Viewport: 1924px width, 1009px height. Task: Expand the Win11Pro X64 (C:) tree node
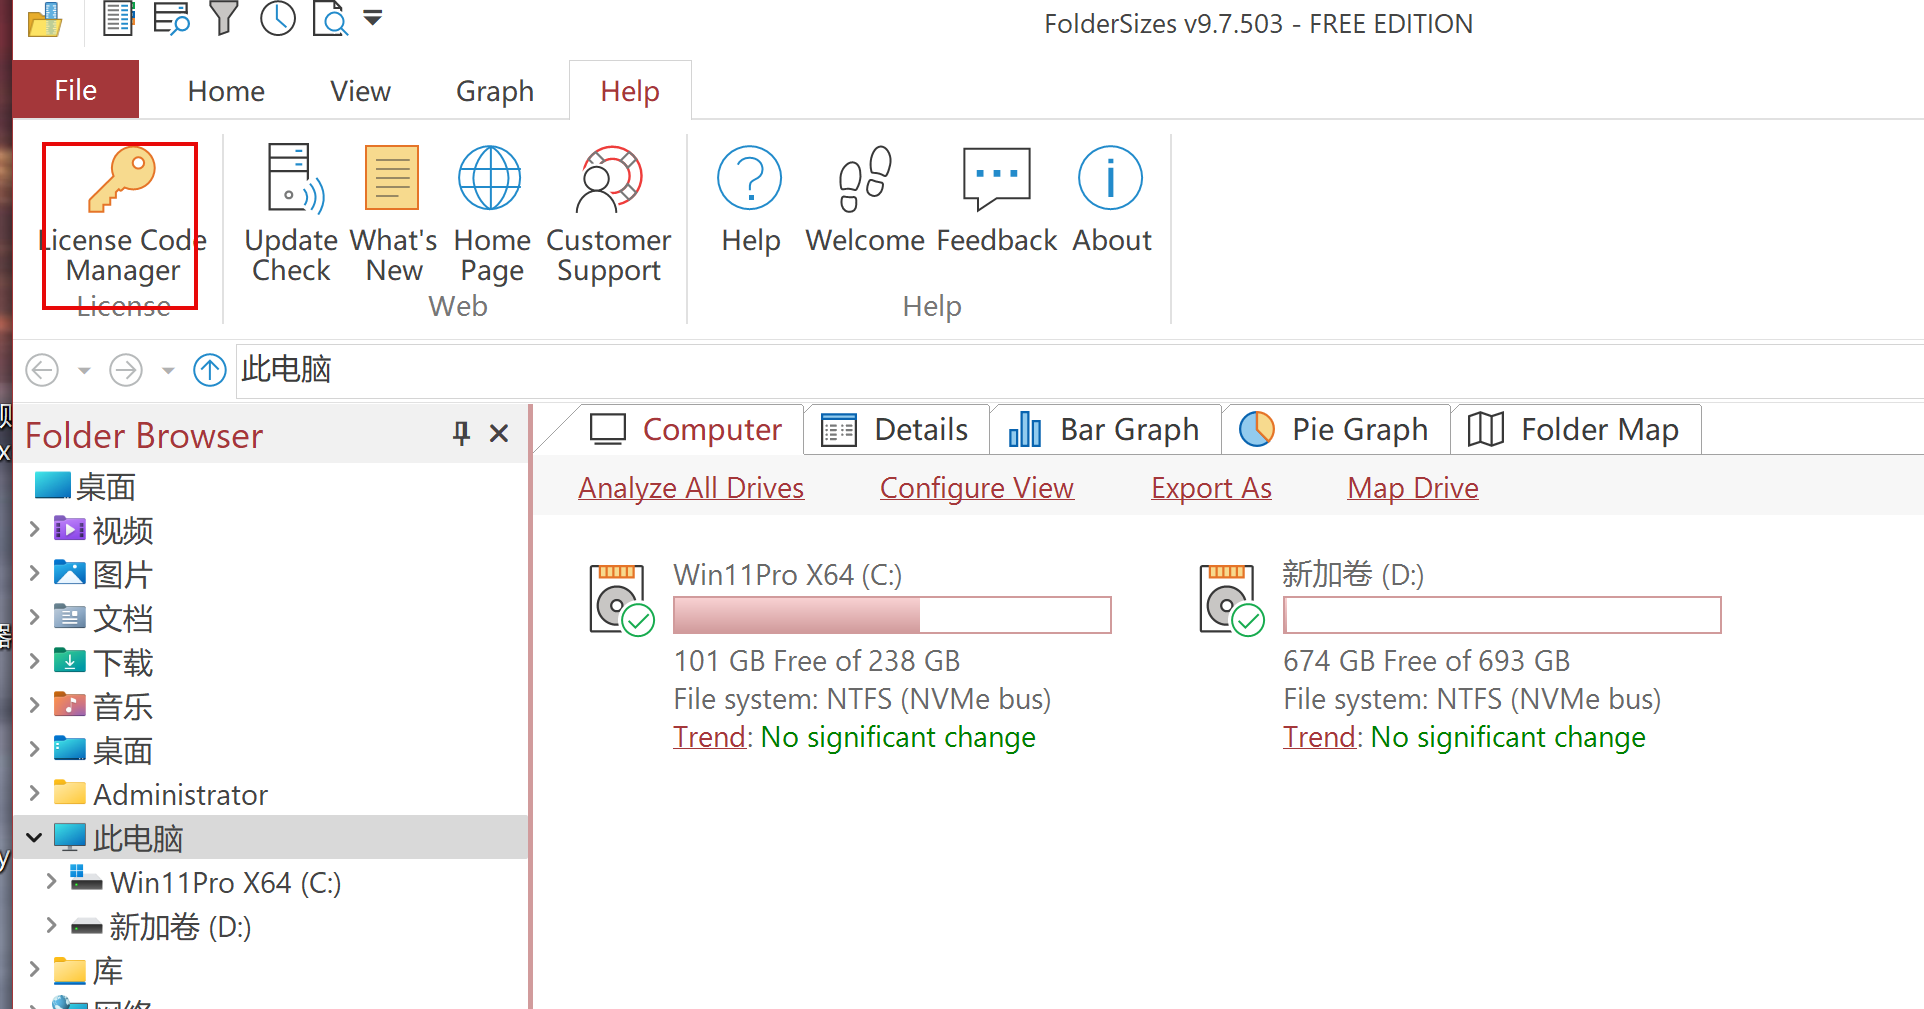click(51, 882)
